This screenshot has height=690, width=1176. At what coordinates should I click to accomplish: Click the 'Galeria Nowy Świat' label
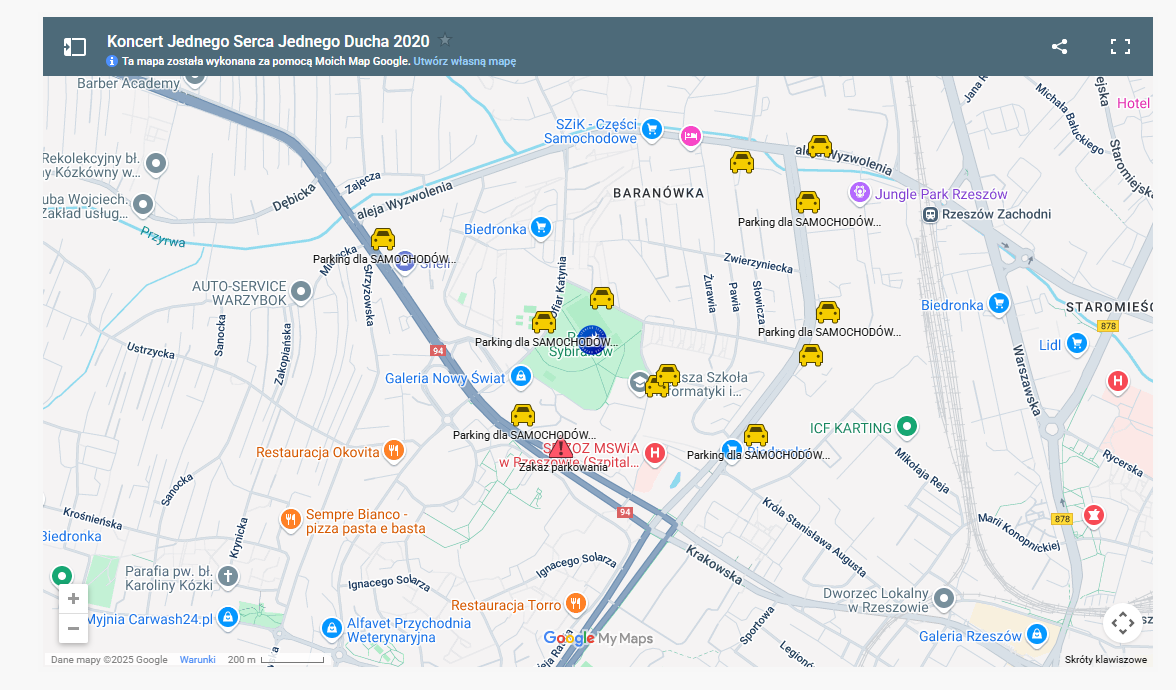(445, 379)
